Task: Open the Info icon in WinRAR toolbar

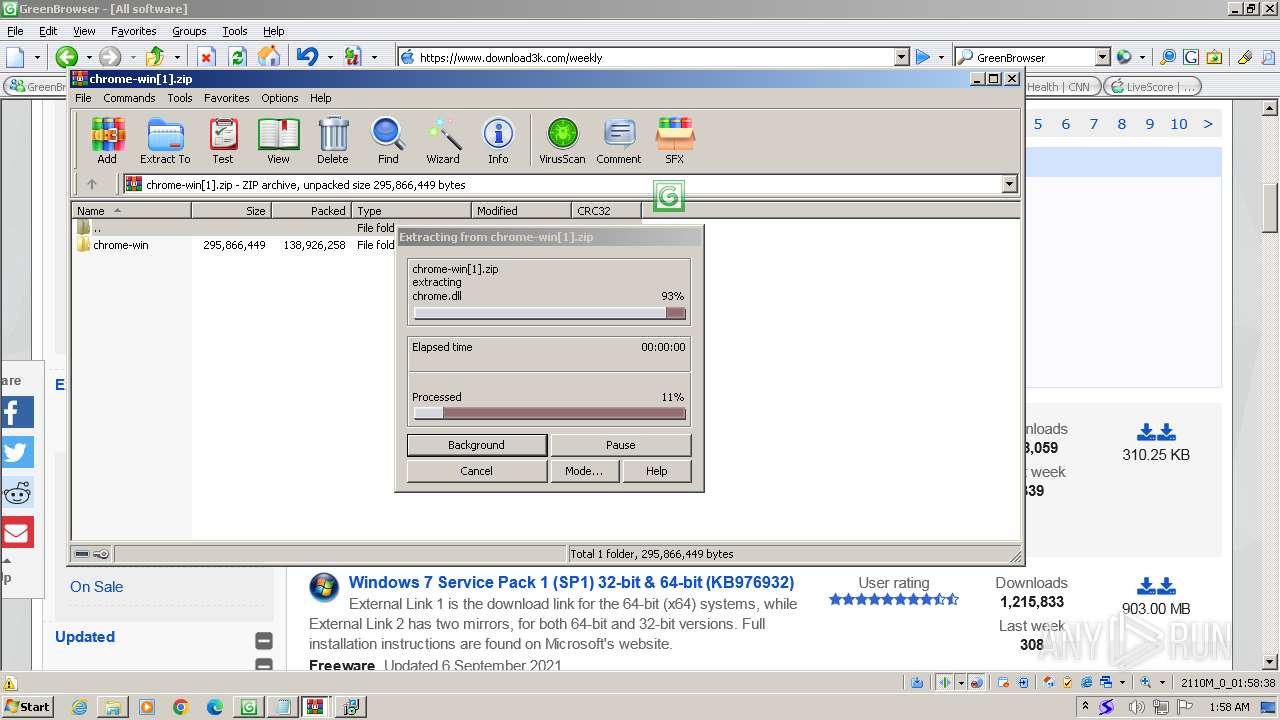Action: click(498, 140)
